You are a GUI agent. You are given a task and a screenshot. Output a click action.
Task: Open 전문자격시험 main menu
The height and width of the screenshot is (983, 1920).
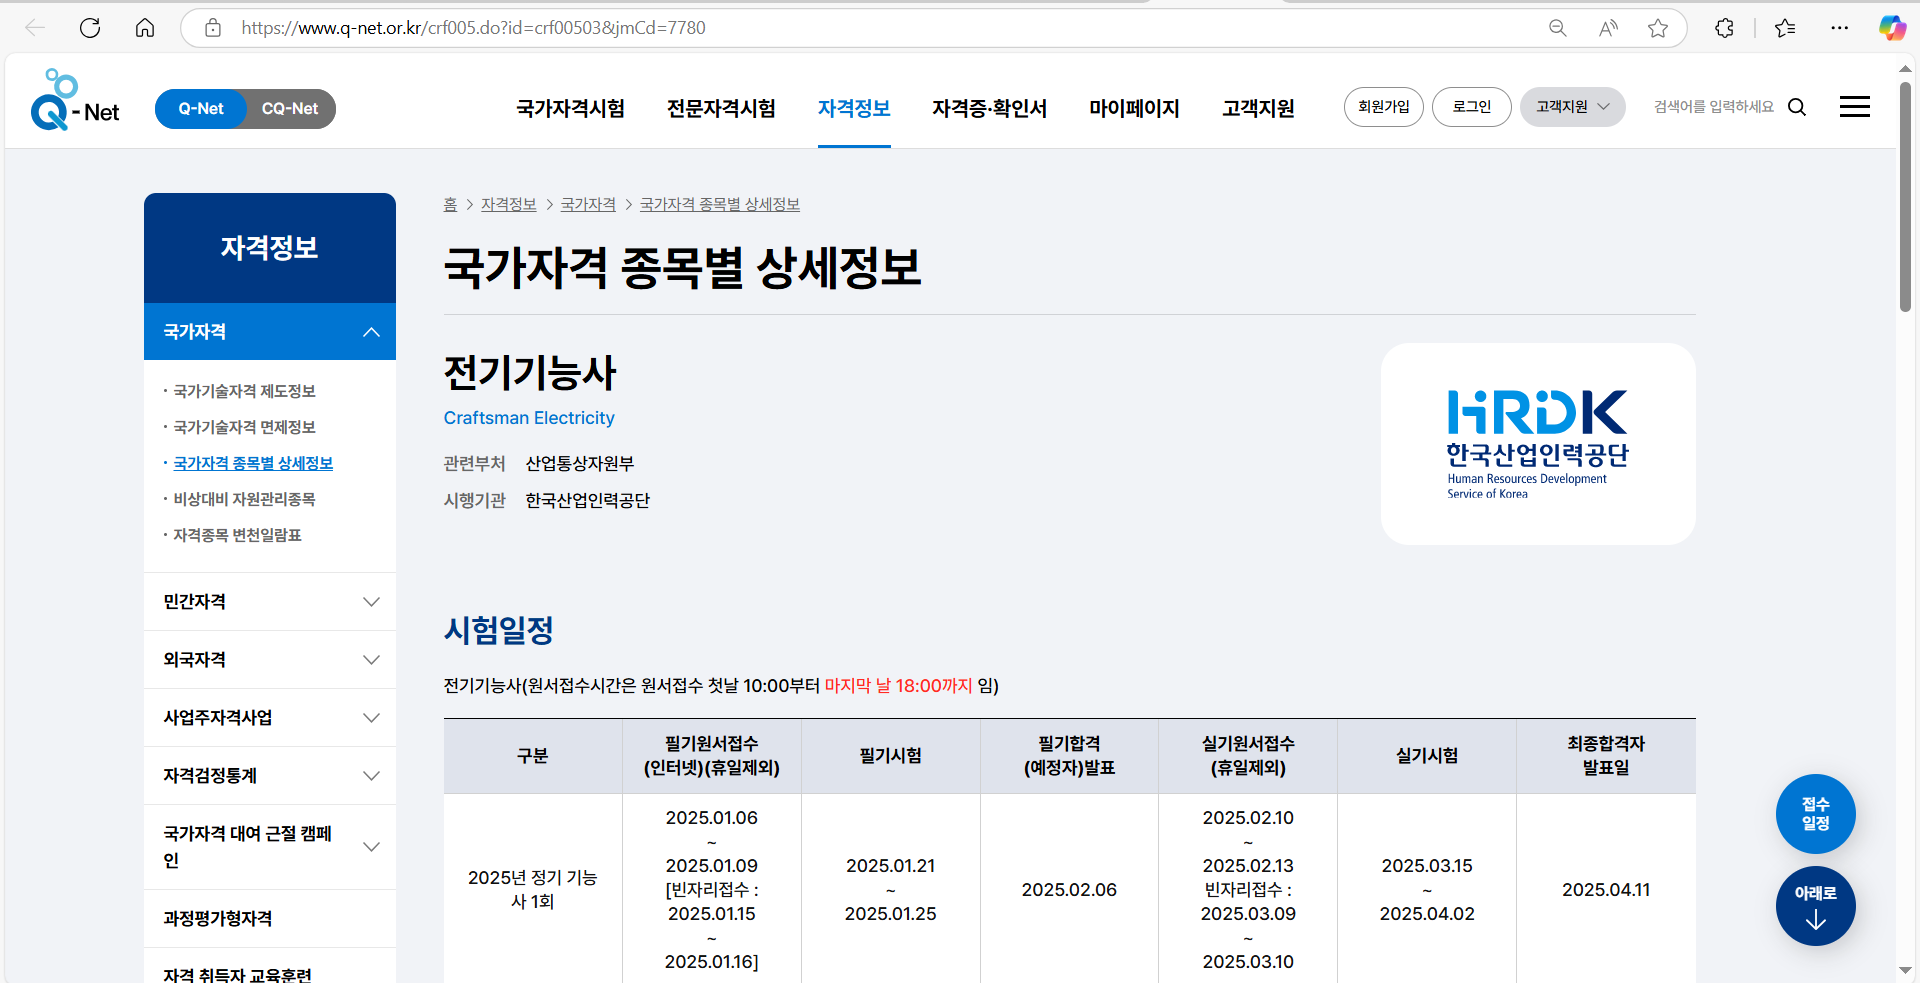722,108
